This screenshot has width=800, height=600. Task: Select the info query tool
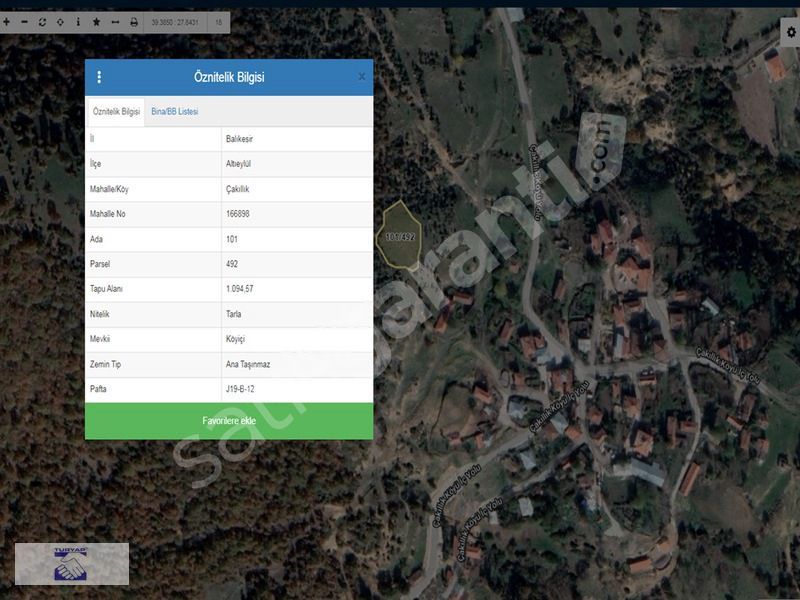tap(78, 21)
